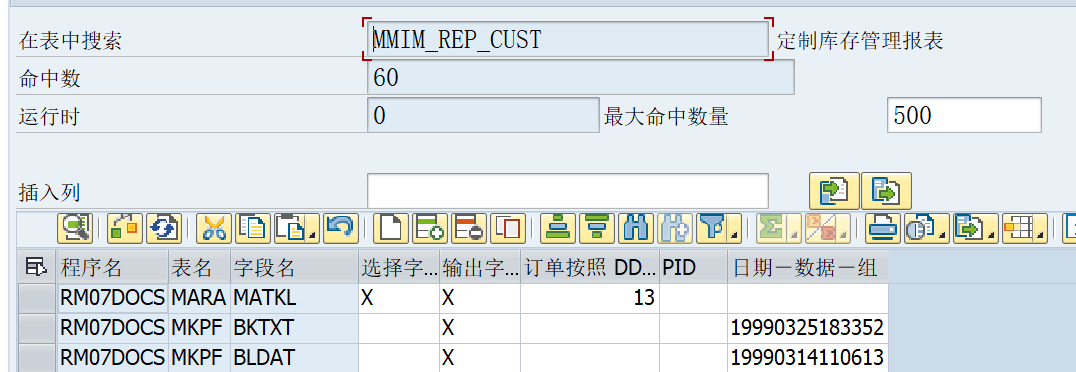
Task: Click the 在表中搜索 field with MMIM_REP_CUST
Action: point(568,40)
